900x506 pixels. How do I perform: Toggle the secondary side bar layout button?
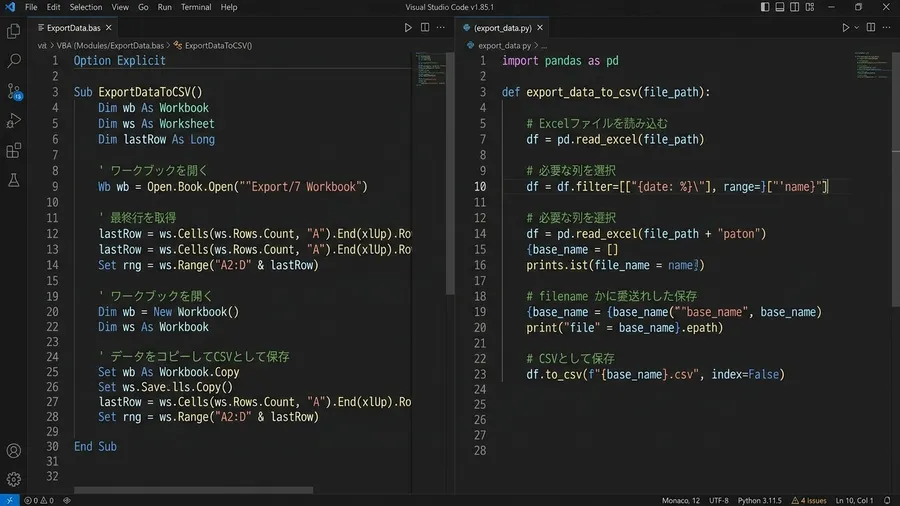(794, 7)
